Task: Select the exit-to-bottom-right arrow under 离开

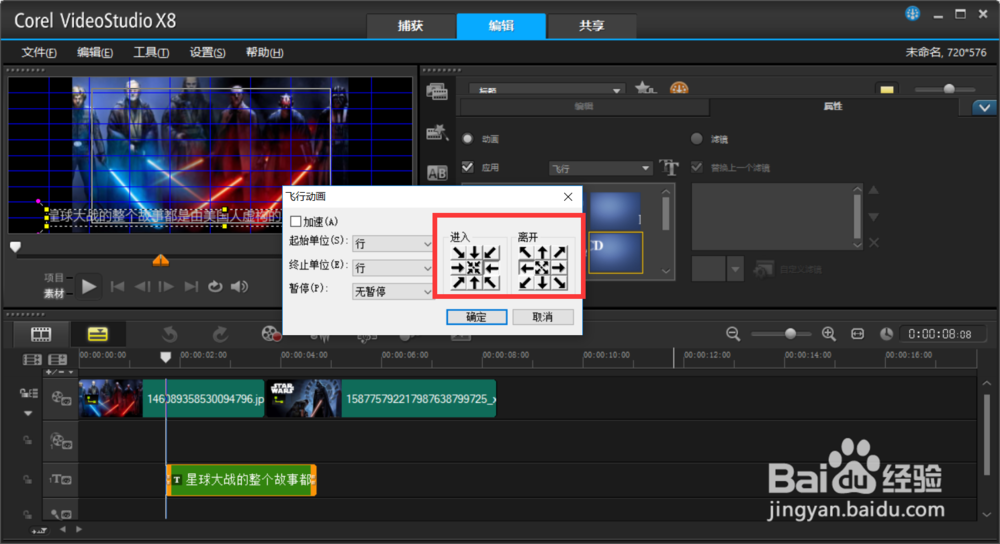Action: click(559, 283)
